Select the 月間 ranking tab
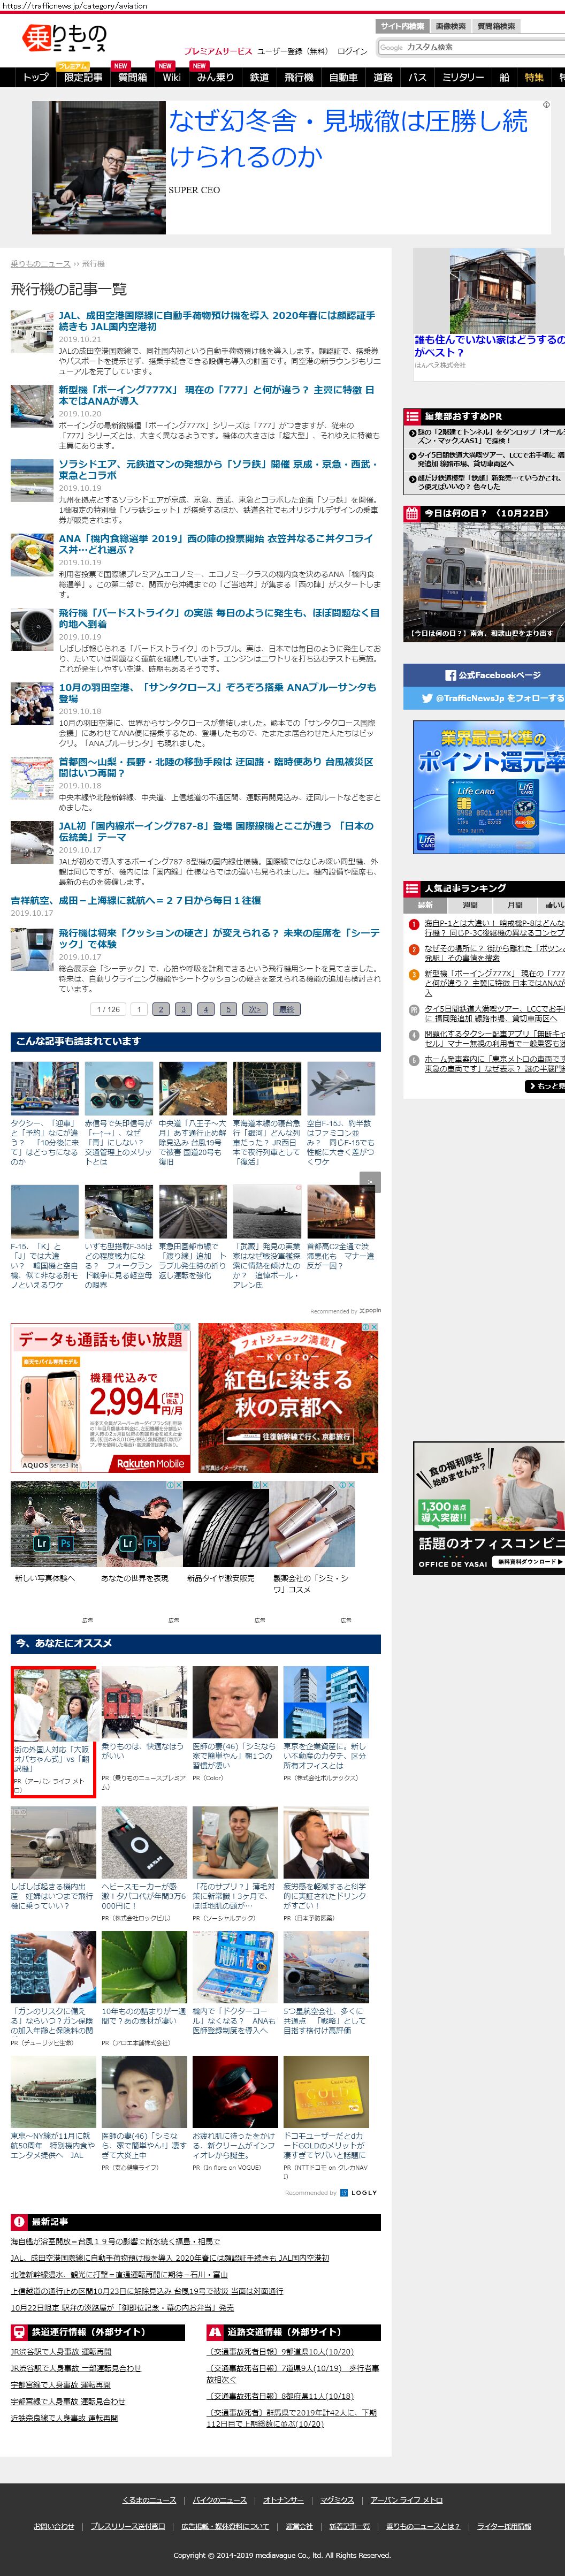 515,905
